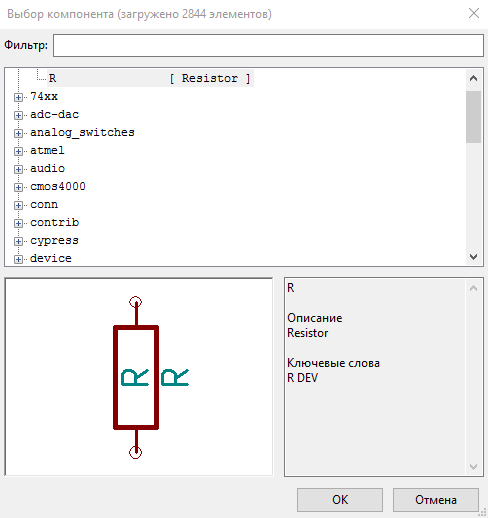Expand the conn library plus icon
488x518 pixels.
18,205
